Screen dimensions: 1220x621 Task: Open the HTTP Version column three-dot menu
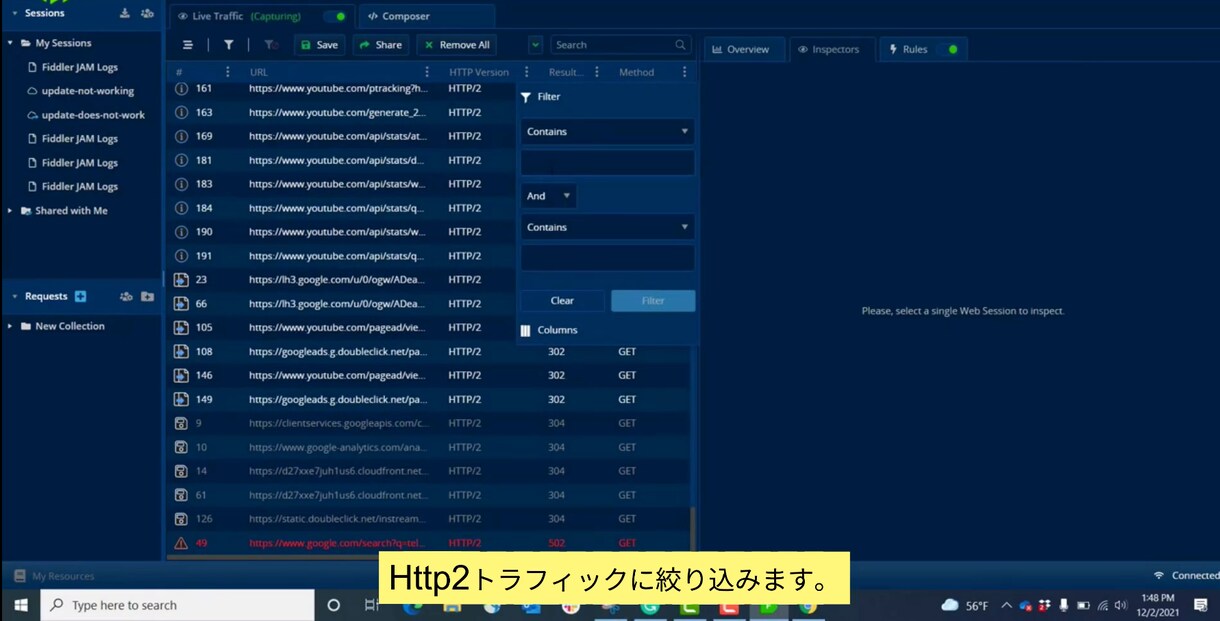click(527, 72)
